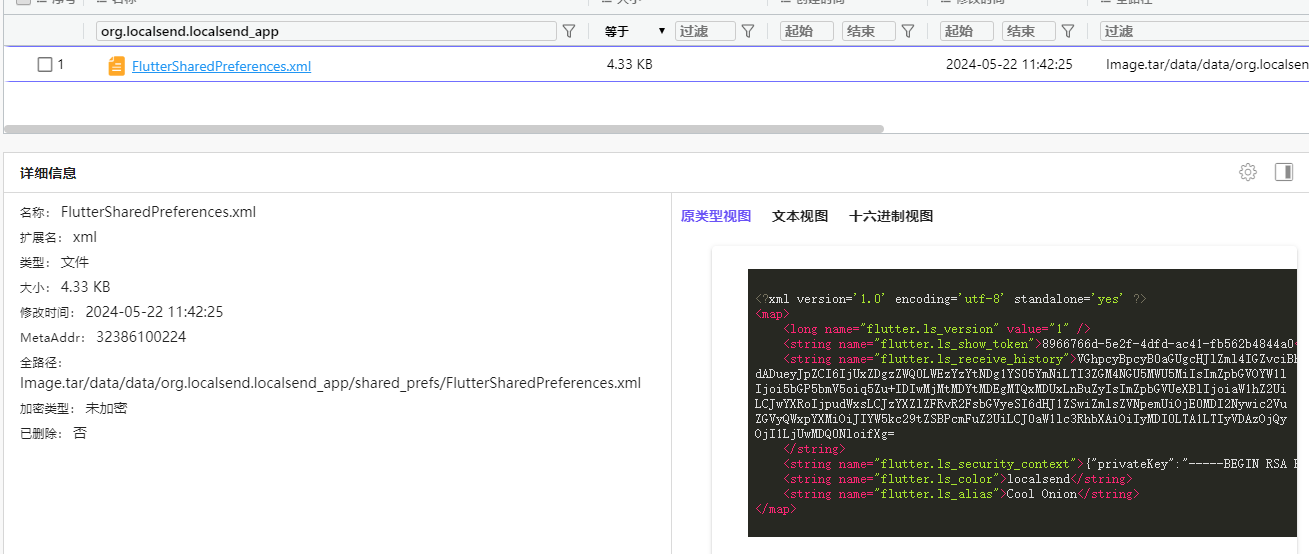Click the flutter.ls_show_token line
Image resolution: width=1309 pixels, height=554 pixels.
point(1040,344)
